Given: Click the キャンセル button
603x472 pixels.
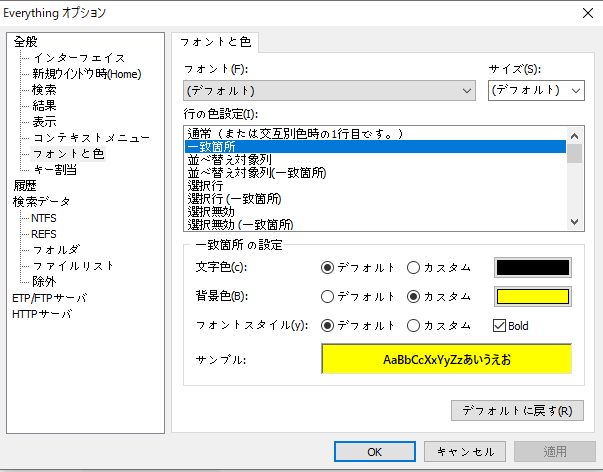Looking at the screenshot, I should point(465,452).
